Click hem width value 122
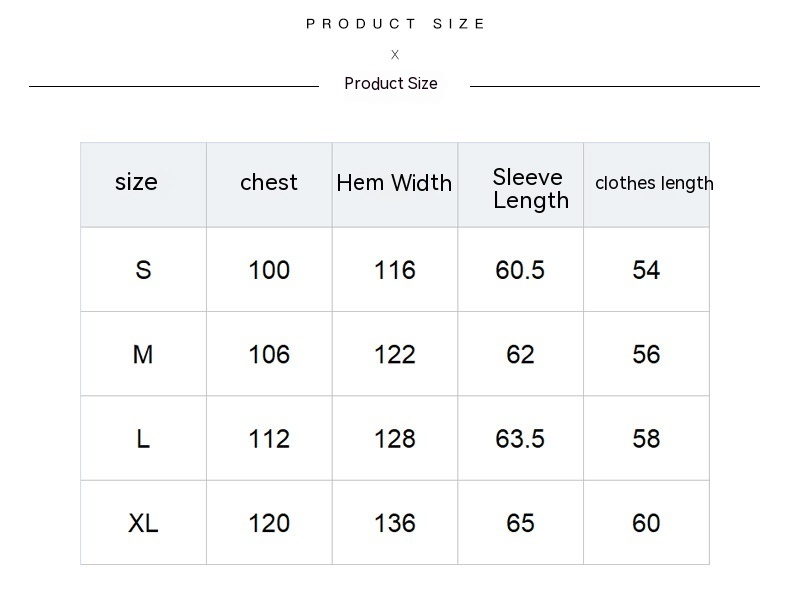Screen dimensions: 790x615 click(x=395, y=354)
